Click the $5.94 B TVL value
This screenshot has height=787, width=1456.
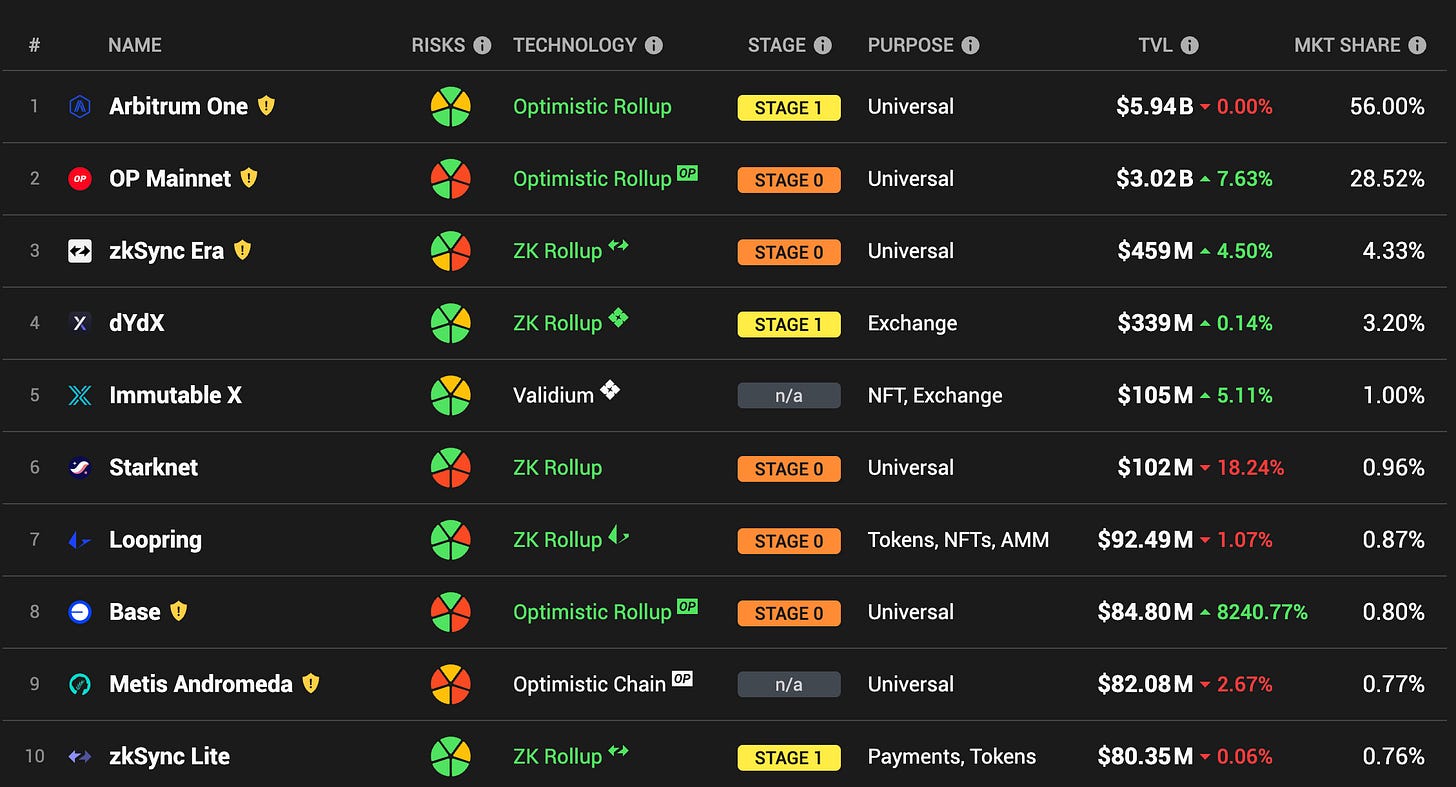(x=1155, y=106)
